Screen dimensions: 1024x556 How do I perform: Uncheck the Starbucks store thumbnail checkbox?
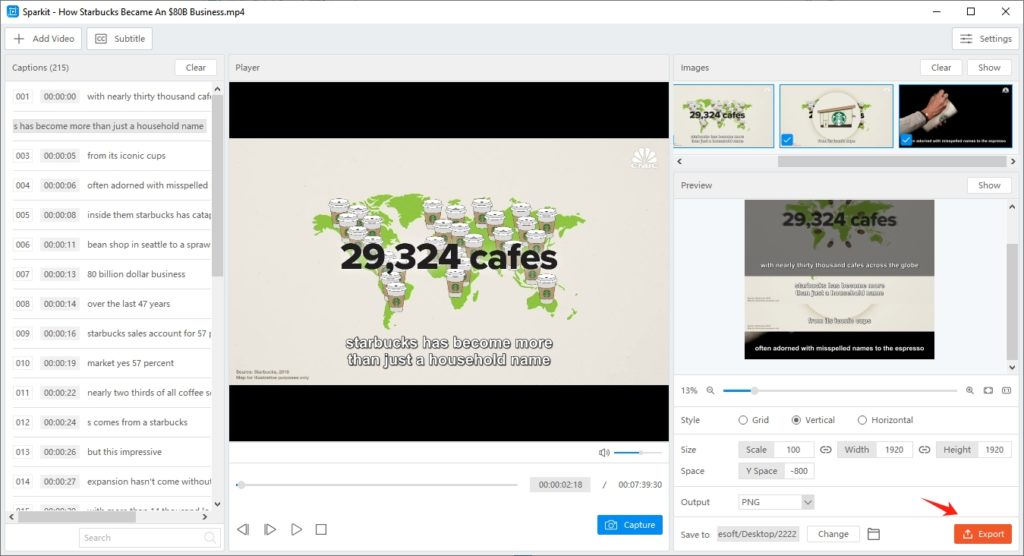pyautogui.click(x=787, y=139)
